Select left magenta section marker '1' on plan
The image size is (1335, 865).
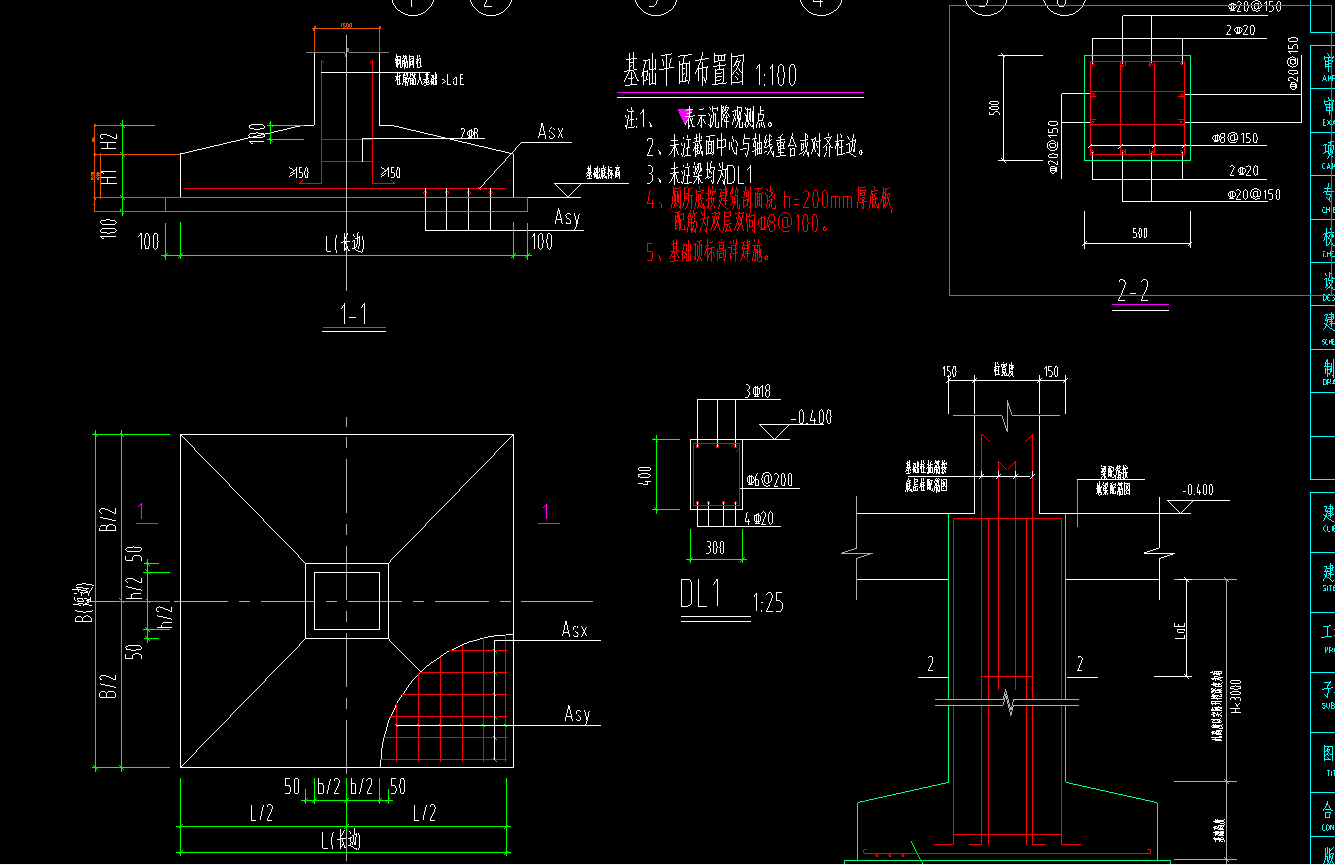[x=141, y=513]
